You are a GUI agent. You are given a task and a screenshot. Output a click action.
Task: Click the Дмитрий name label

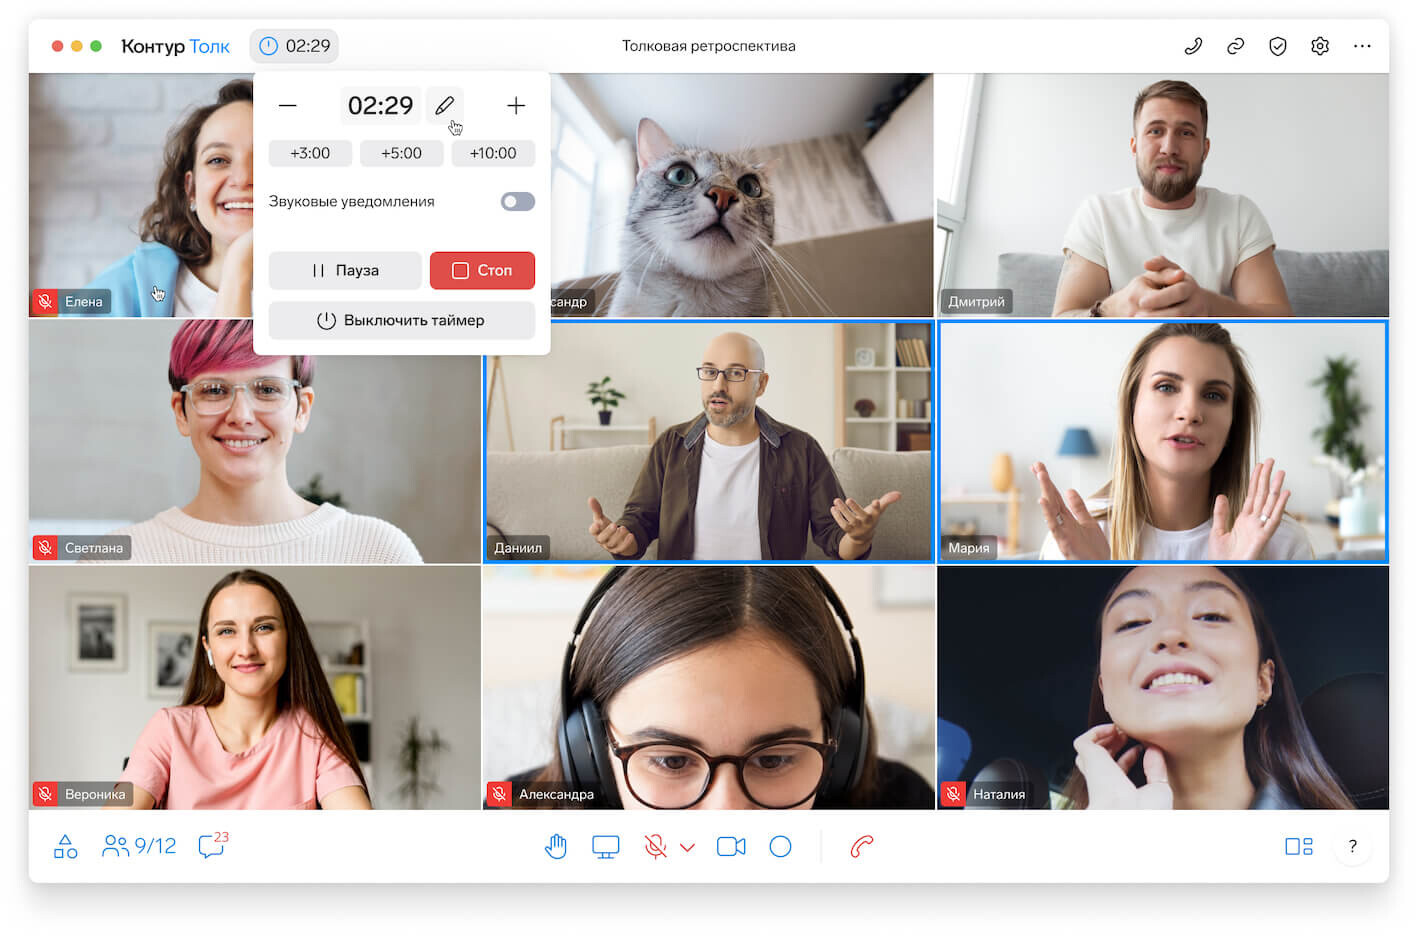coord(976,301)
